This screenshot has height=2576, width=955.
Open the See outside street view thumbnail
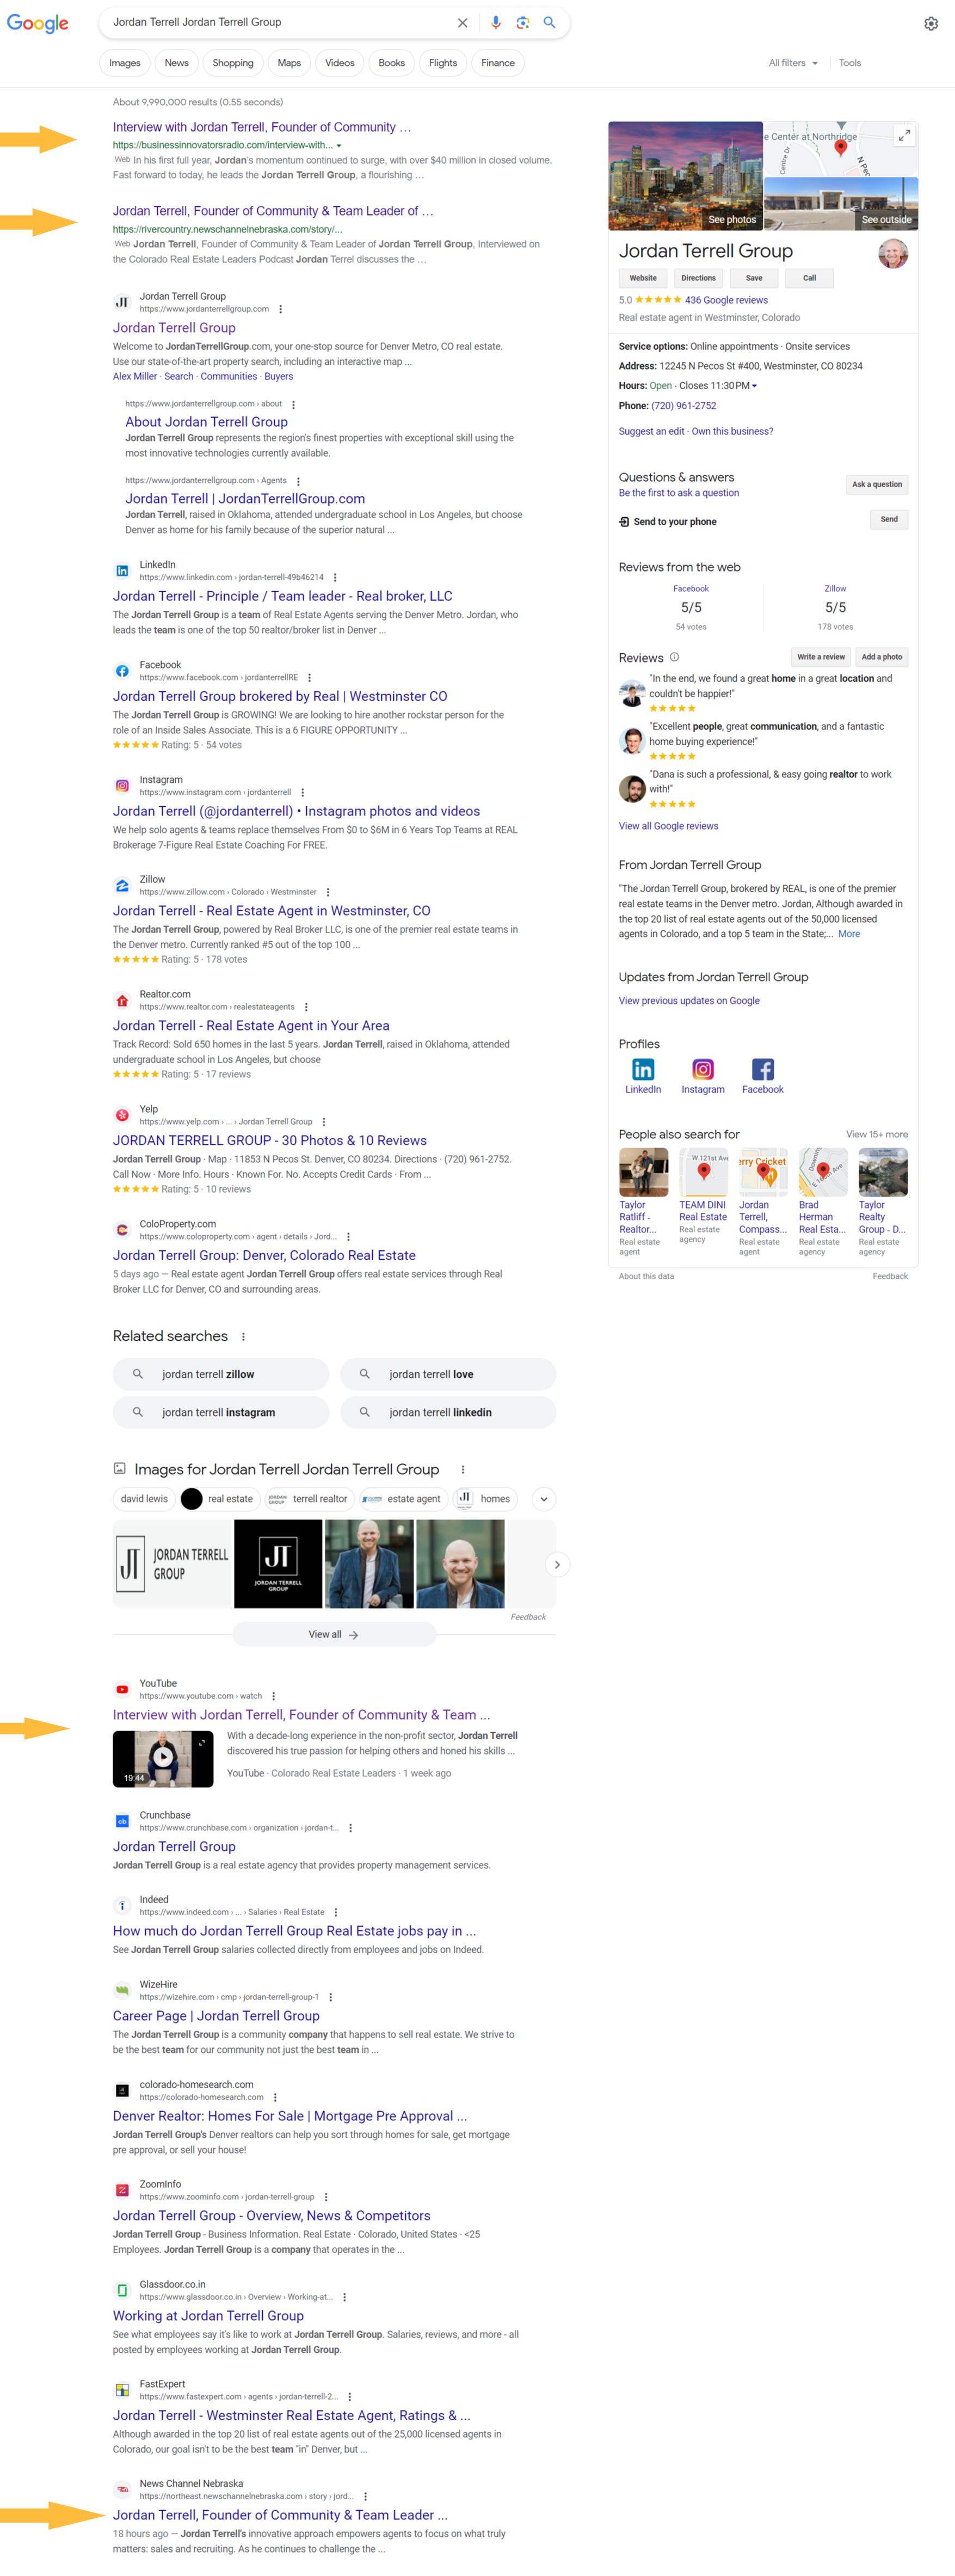click(x=841, y=204)
